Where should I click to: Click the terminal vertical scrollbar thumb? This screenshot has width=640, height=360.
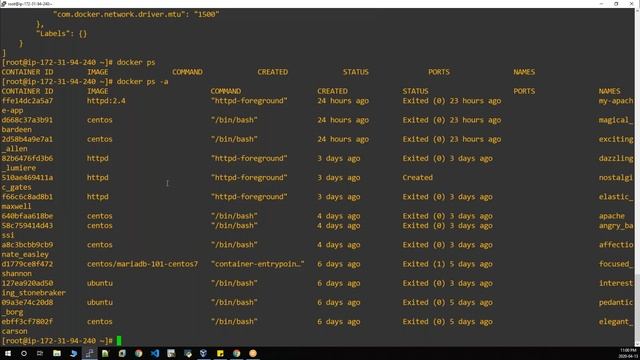pyautogui.click(x=637, y=307)
